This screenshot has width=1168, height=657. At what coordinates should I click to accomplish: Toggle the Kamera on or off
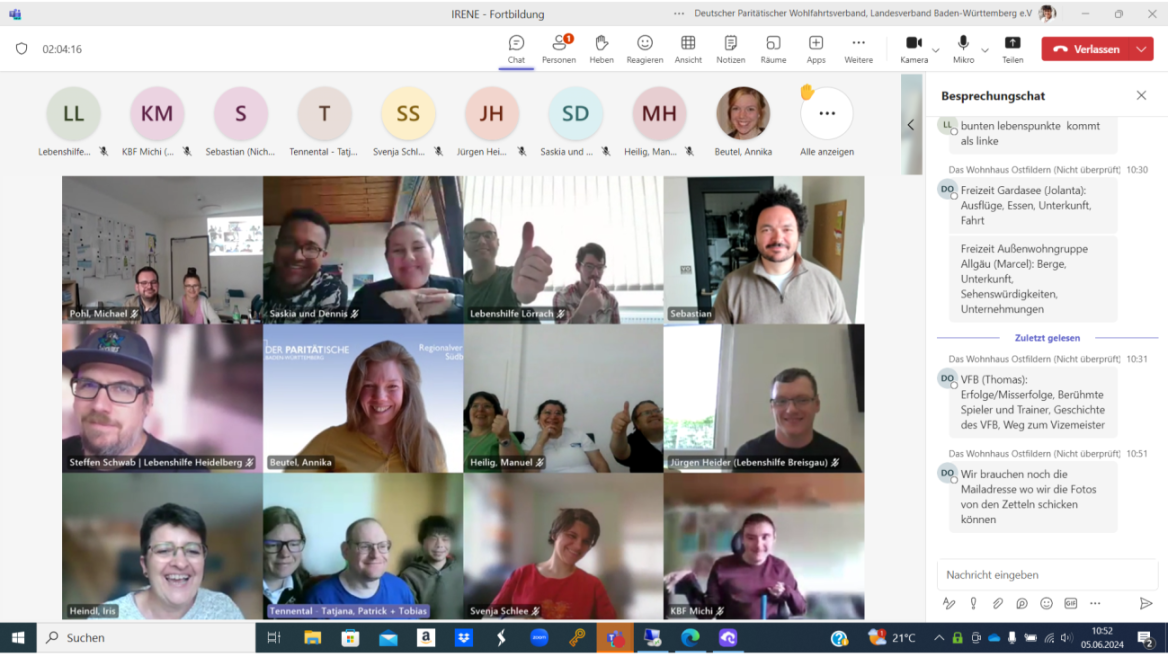pos(913,43)
